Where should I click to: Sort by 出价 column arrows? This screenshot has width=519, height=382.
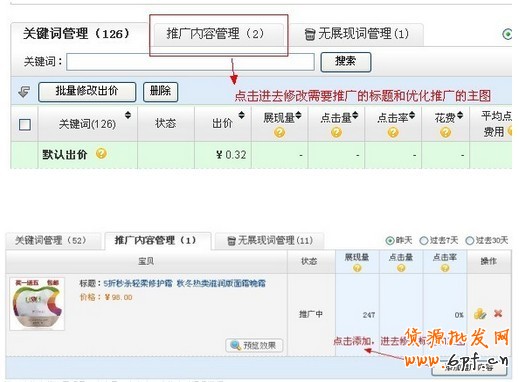(241, 115)
